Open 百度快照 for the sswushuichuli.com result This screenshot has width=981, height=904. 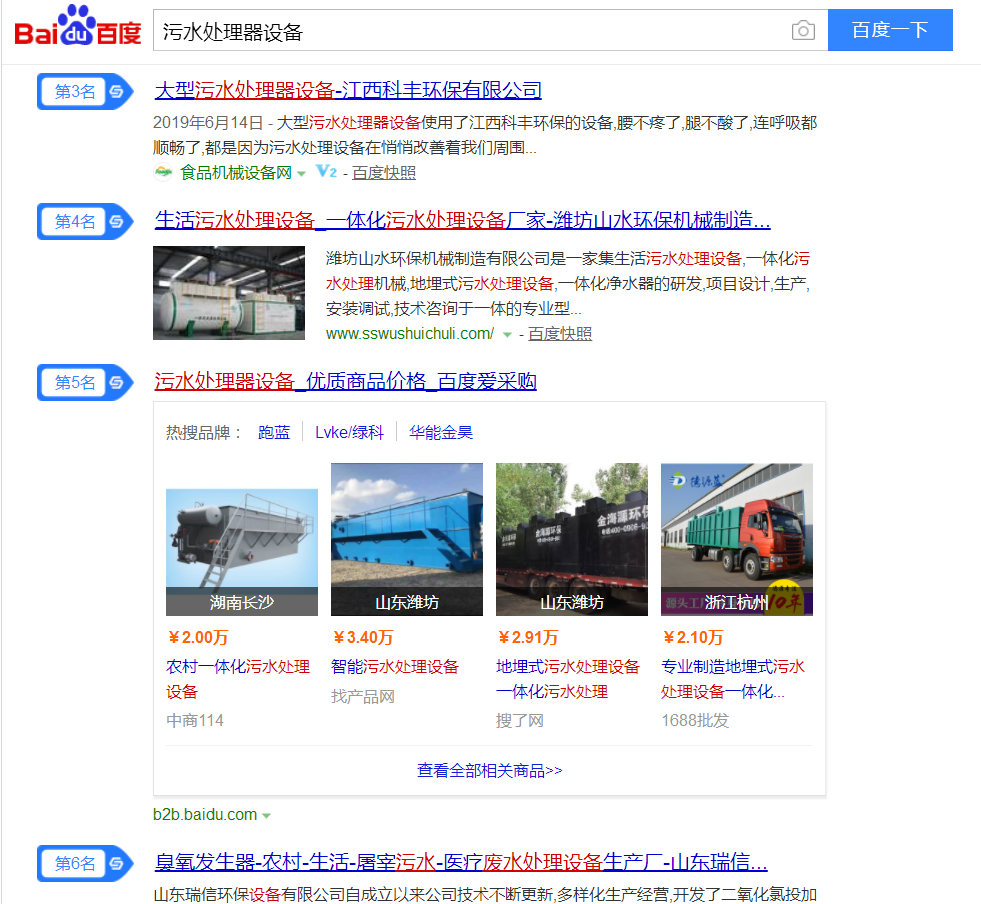pyautogui.click(x=560, y=334)
